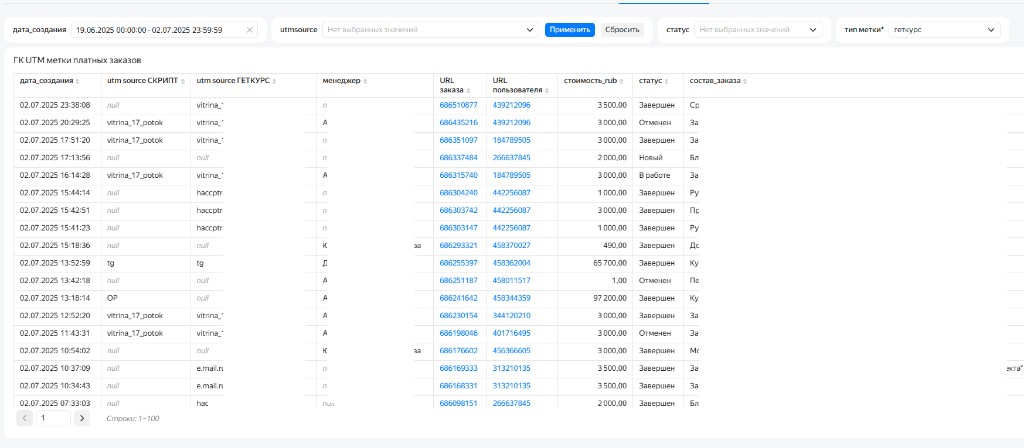Click the cost value 490,00
Image resolution: width=1024 pixels, height=448 pixels.
(615, 245)
